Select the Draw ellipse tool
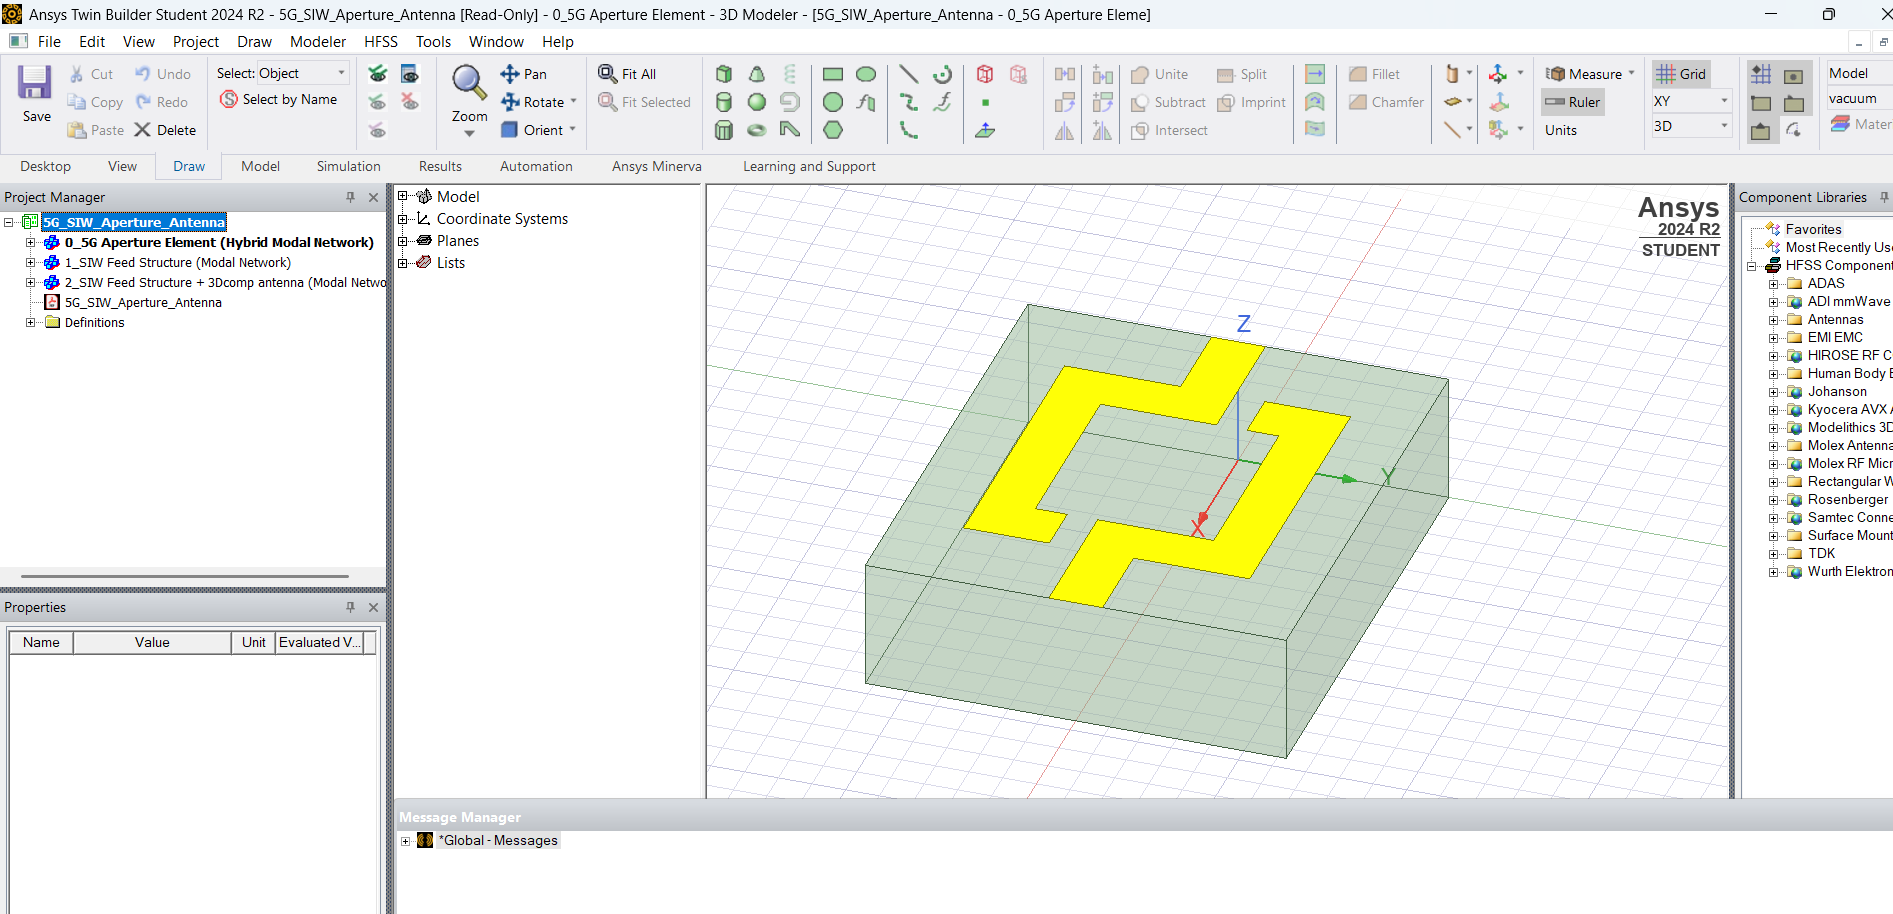 coord(866,74)
